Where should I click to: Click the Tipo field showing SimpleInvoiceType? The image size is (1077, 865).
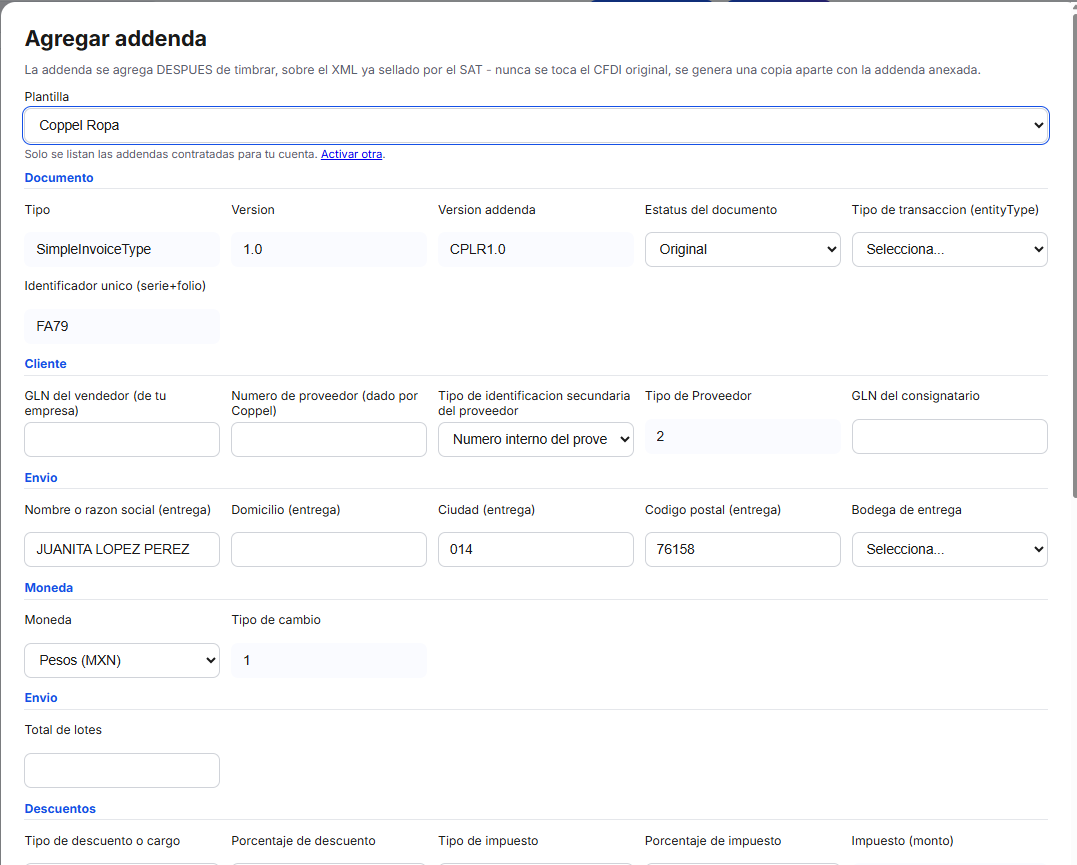point(122,249)
